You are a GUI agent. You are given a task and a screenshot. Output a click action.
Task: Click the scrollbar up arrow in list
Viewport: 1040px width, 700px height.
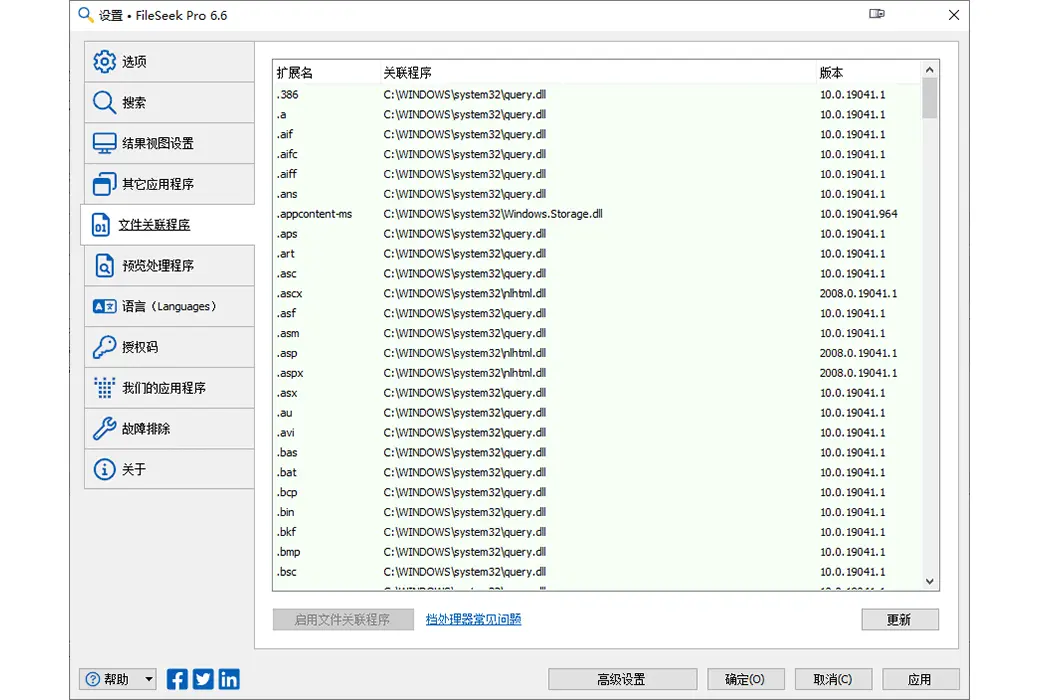[930, 70]
